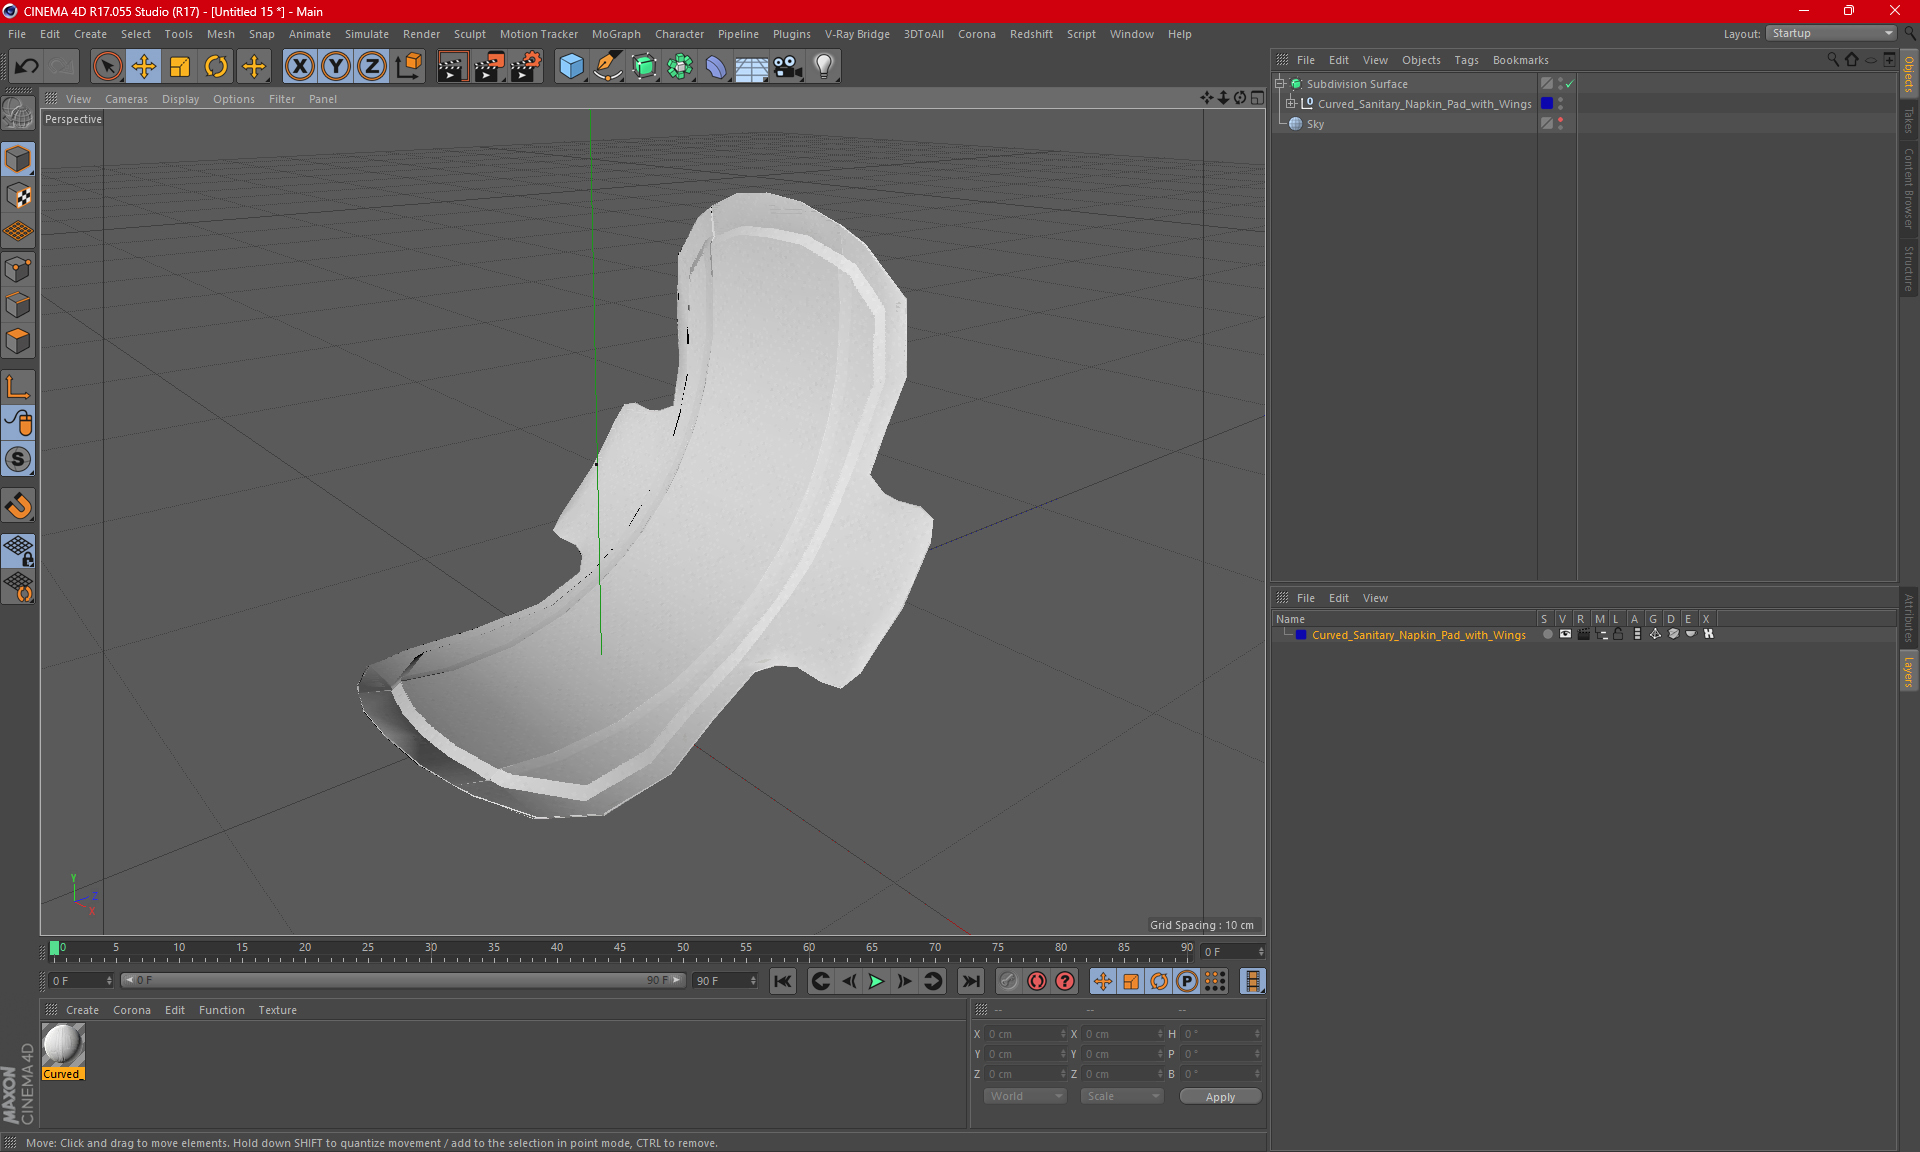The width and height of the screenshot is (1920, 1152).
Task: Toggle Enable Axis mode
Action: click(18, 387)
